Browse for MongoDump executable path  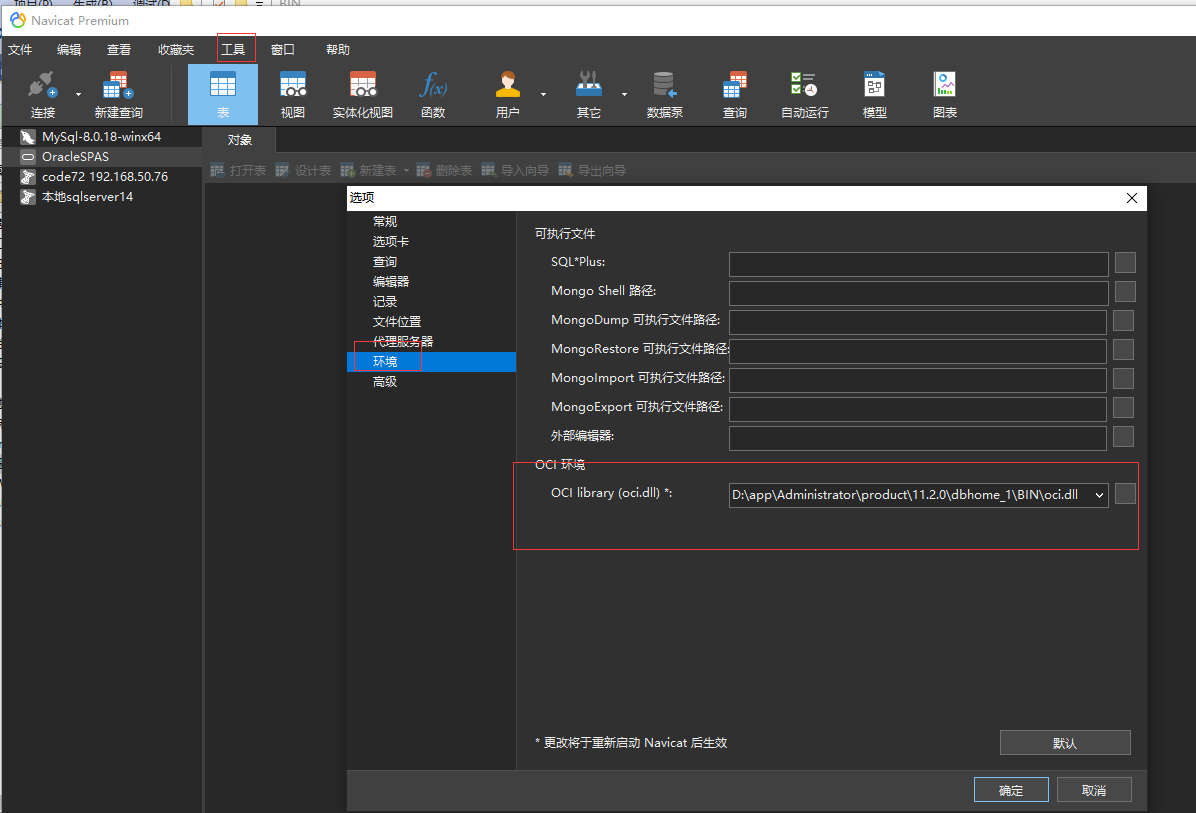(1124, 320)
